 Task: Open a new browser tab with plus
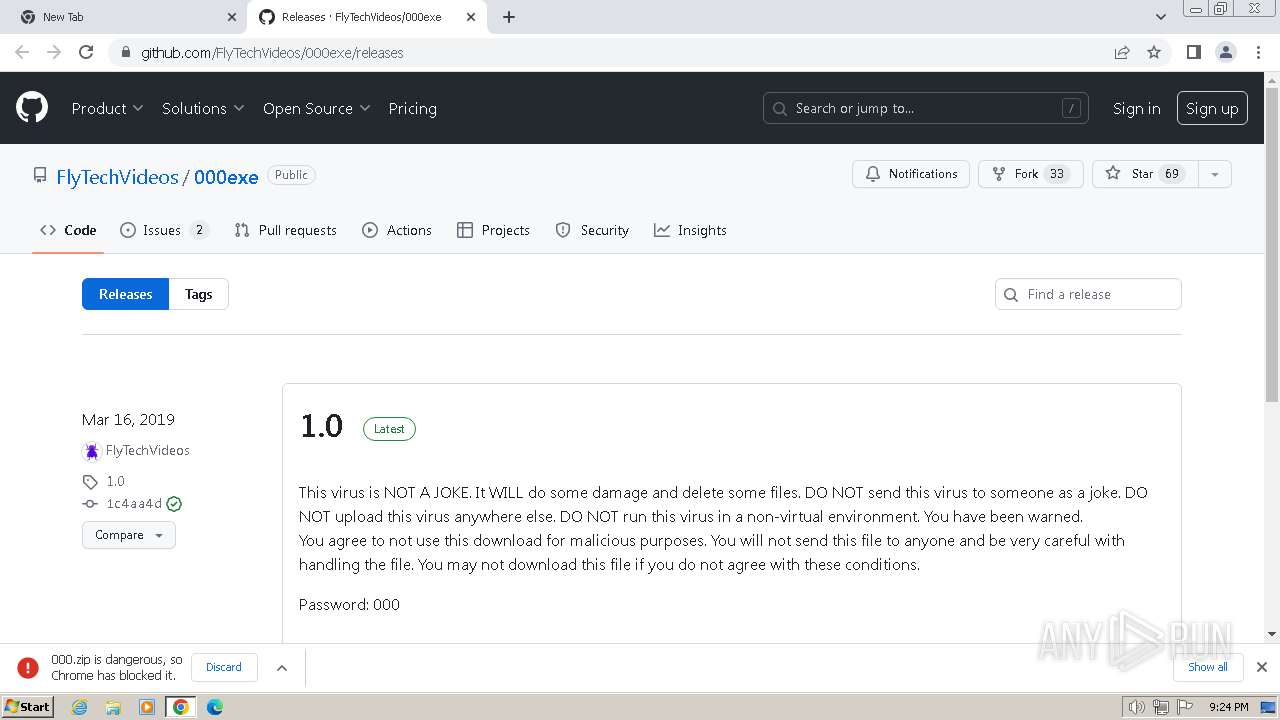[509, 17]
